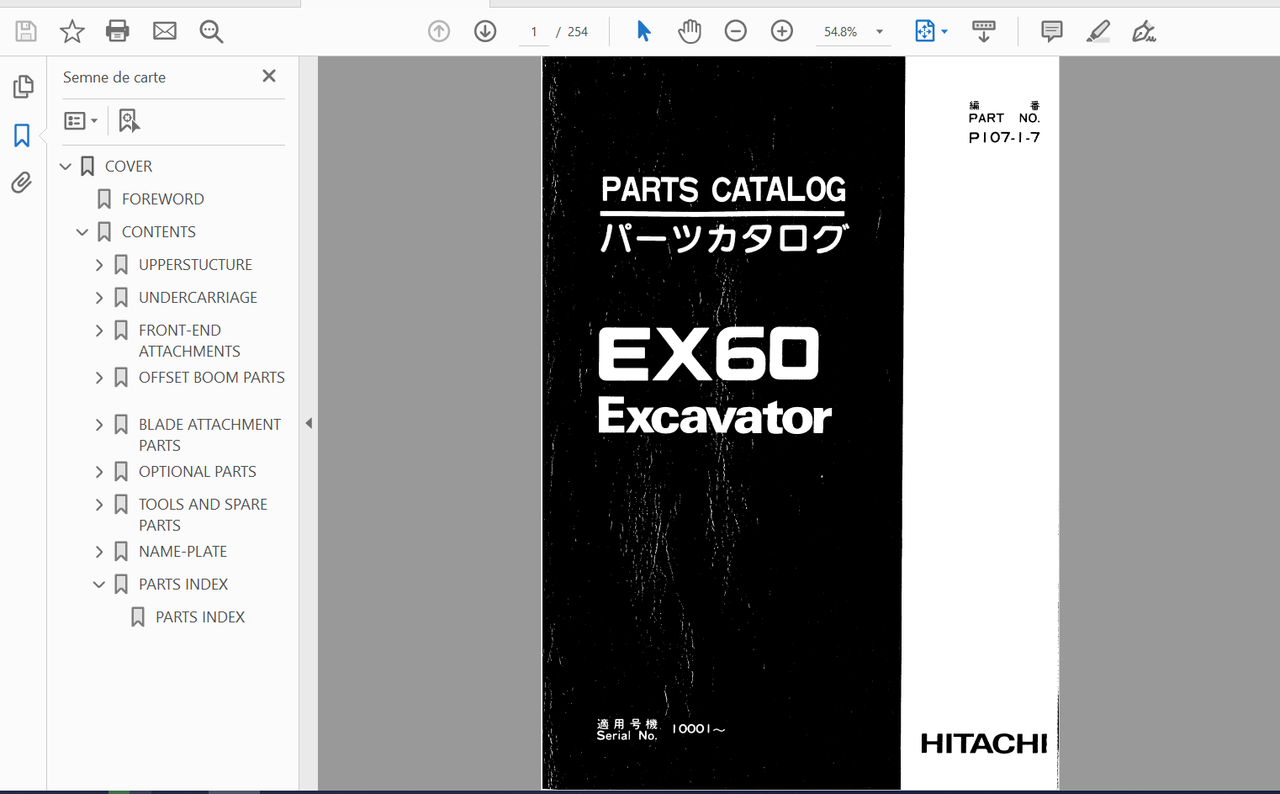Toggle the Bookmarks panel icon
The height and width of the screenshot is (794, 1280).
pyautogui.click(x=22, y=135)
